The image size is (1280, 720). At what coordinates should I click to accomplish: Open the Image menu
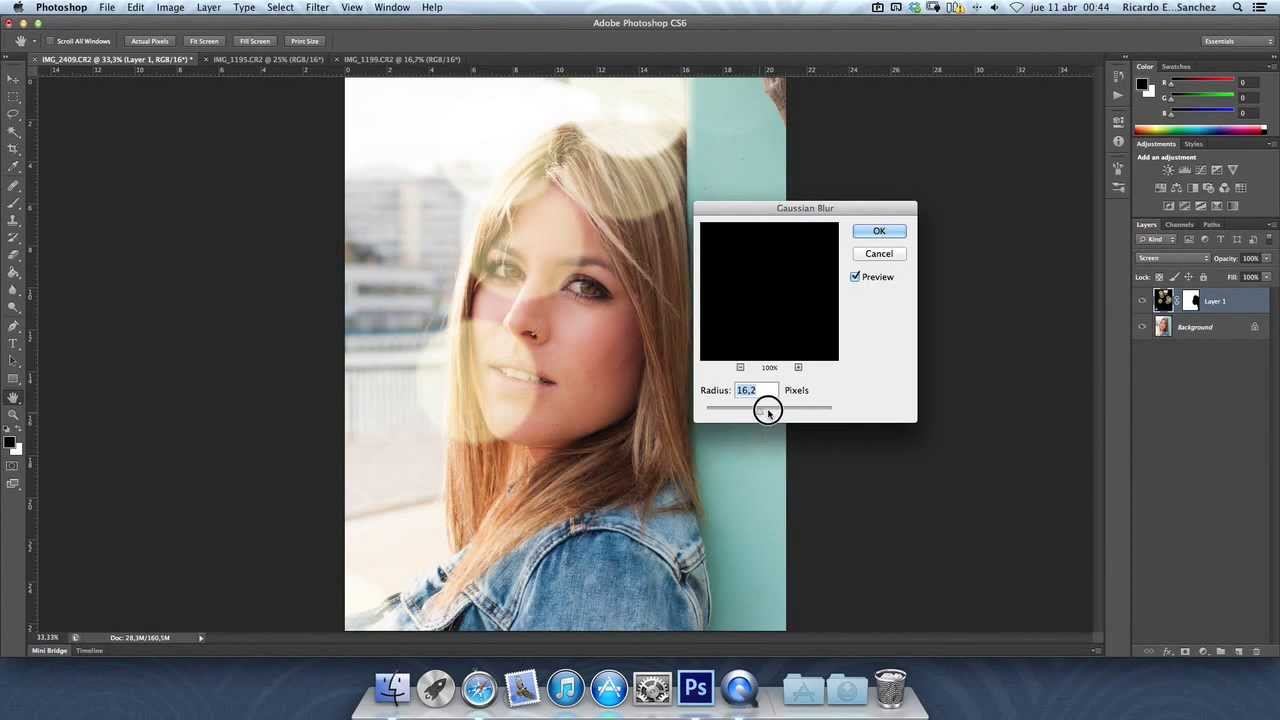[170, 7]
